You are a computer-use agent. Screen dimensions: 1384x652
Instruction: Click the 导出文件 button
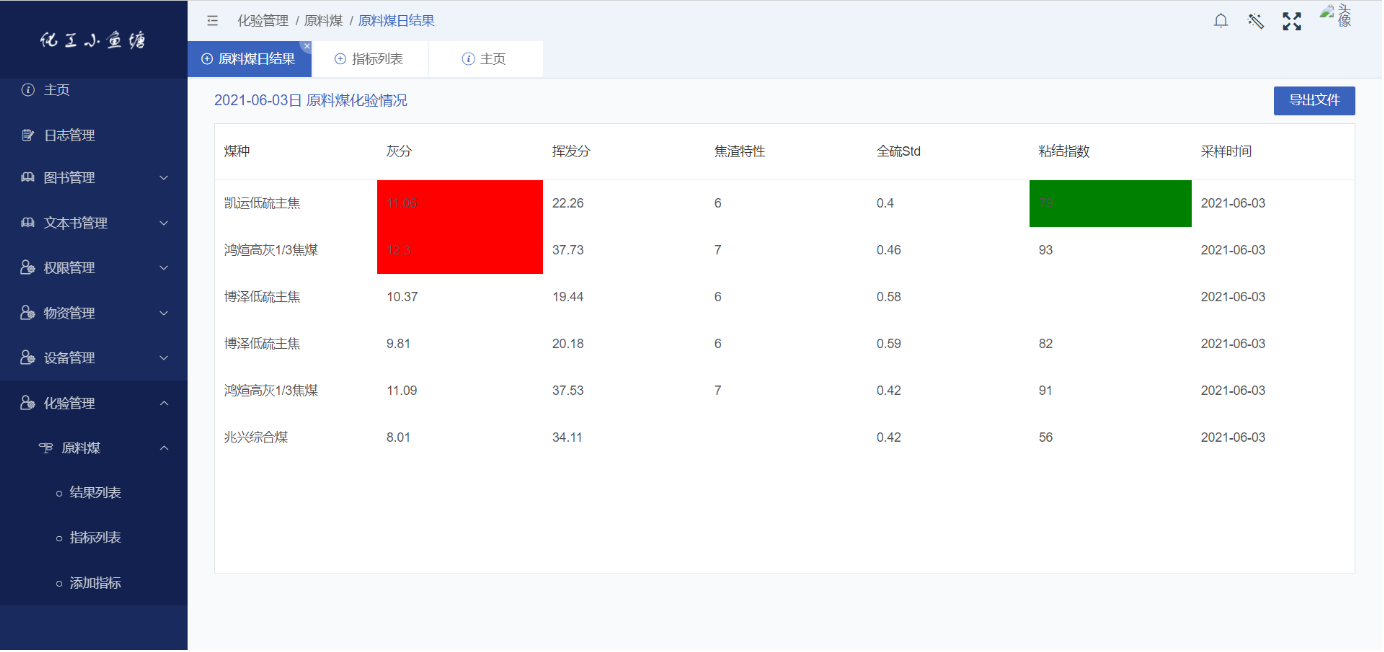pyautogui.click(x=1313, y=100)
